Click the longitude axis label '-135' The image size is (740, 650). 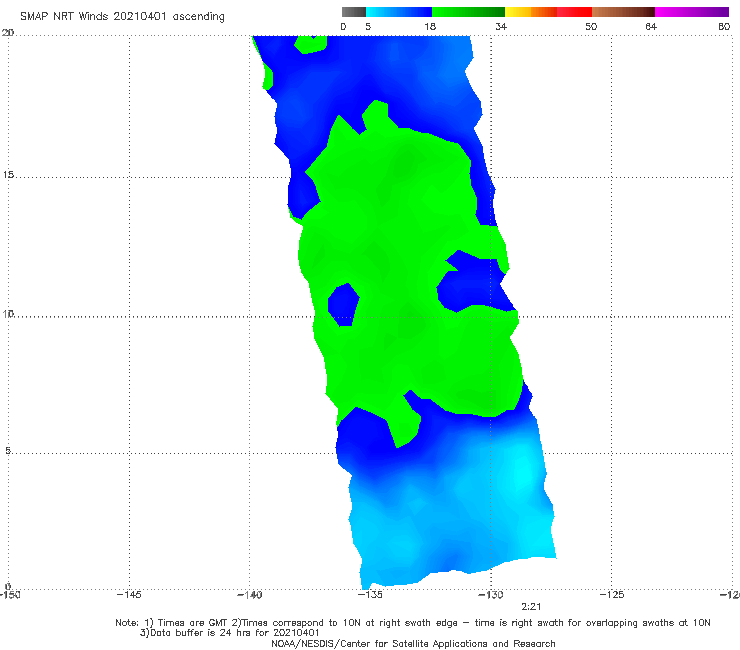(370, 595)
